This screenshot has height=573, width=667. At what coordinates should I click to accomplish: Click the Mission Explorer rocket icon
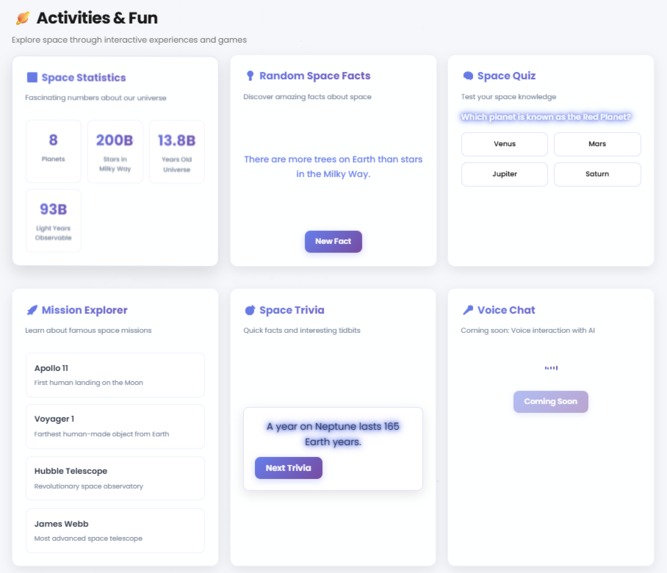coord(32,310)
